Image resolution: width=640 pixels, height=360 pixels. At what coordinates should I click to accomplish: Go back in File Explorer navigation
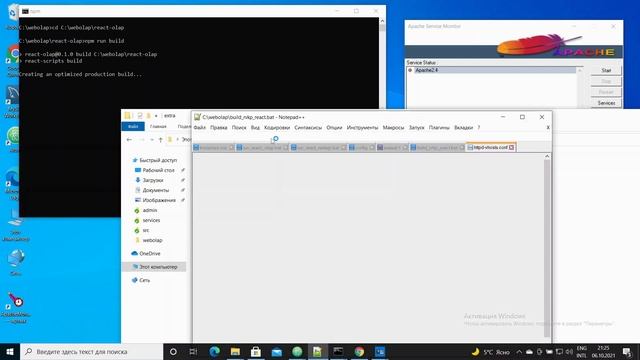tap(129, 140)
